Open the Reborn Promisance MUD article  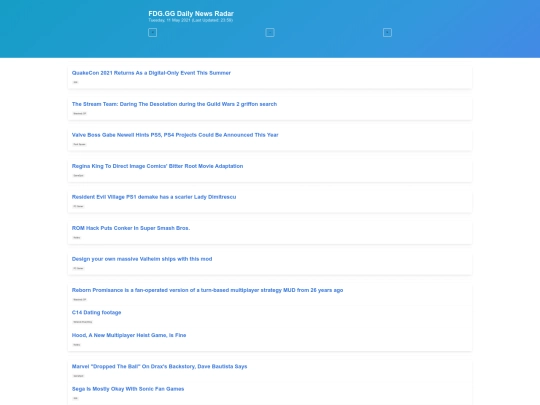tap(207, 290)
